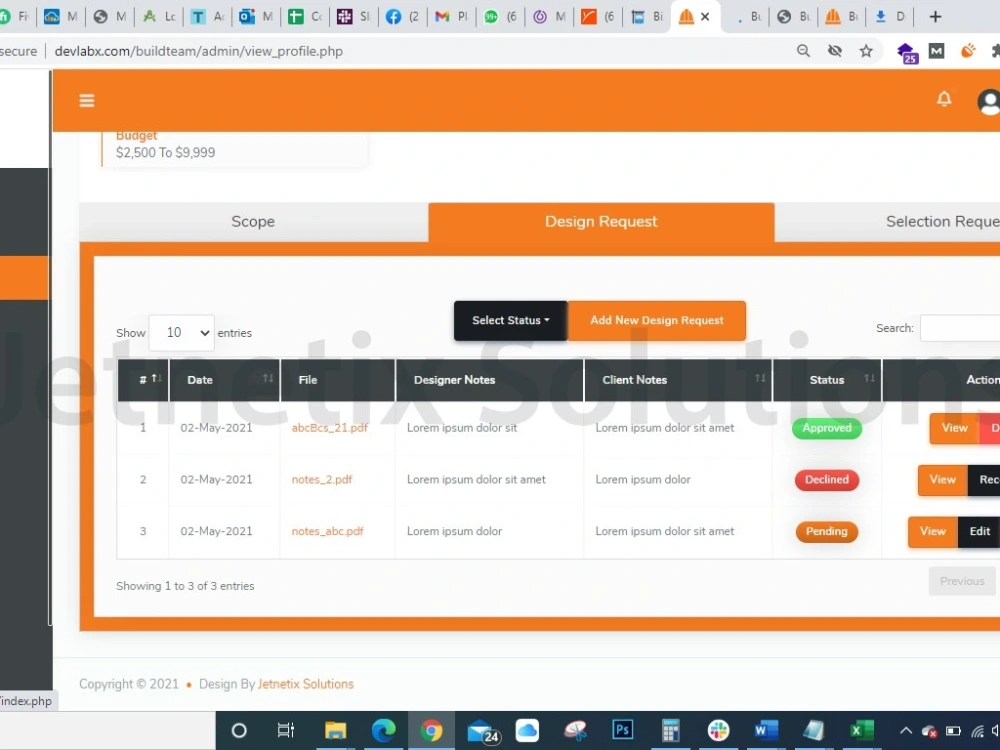The height and width of the screenshot is (750, 1000).
Task: Click the notification bell icon
Action: tap(944, 99)
